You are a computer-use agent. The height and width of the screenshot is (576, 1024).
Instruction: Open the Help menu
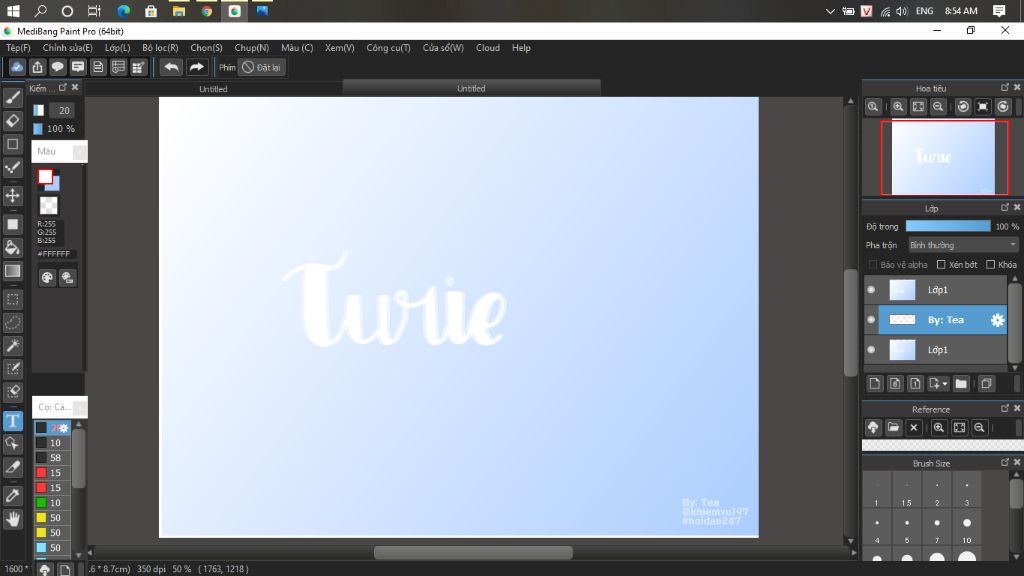tap(521, 48)
